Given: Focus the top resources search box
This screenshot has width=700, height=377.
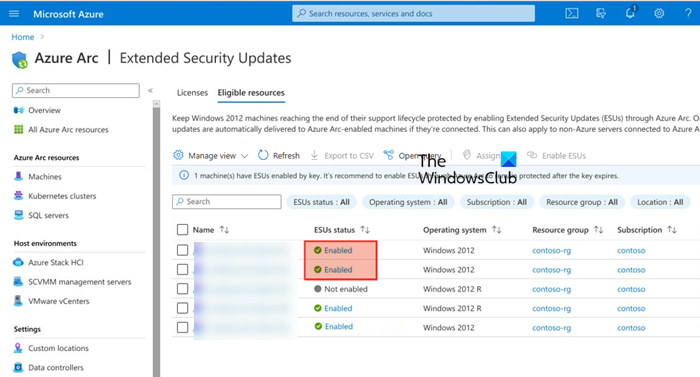Looking at the screenshot, I should point(413,13).
